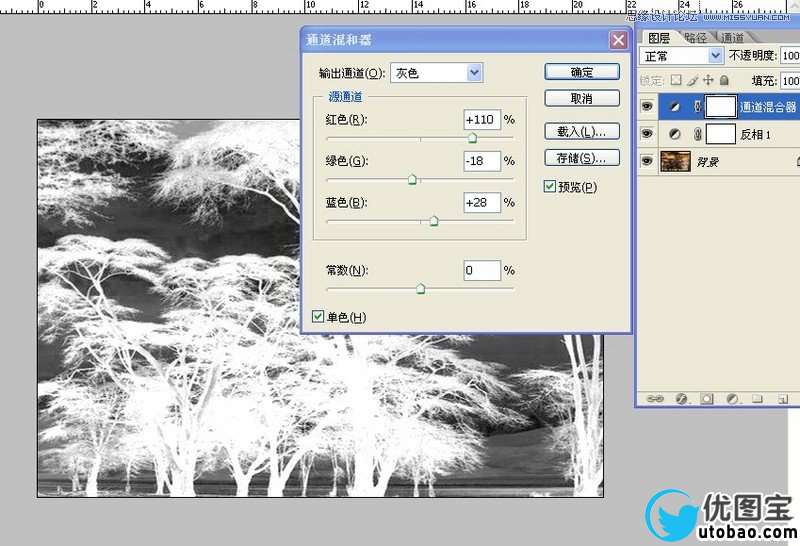800x546 pixels.
Task: Select the 背景 layer thumbnail
Action: (x=675, y=161)
